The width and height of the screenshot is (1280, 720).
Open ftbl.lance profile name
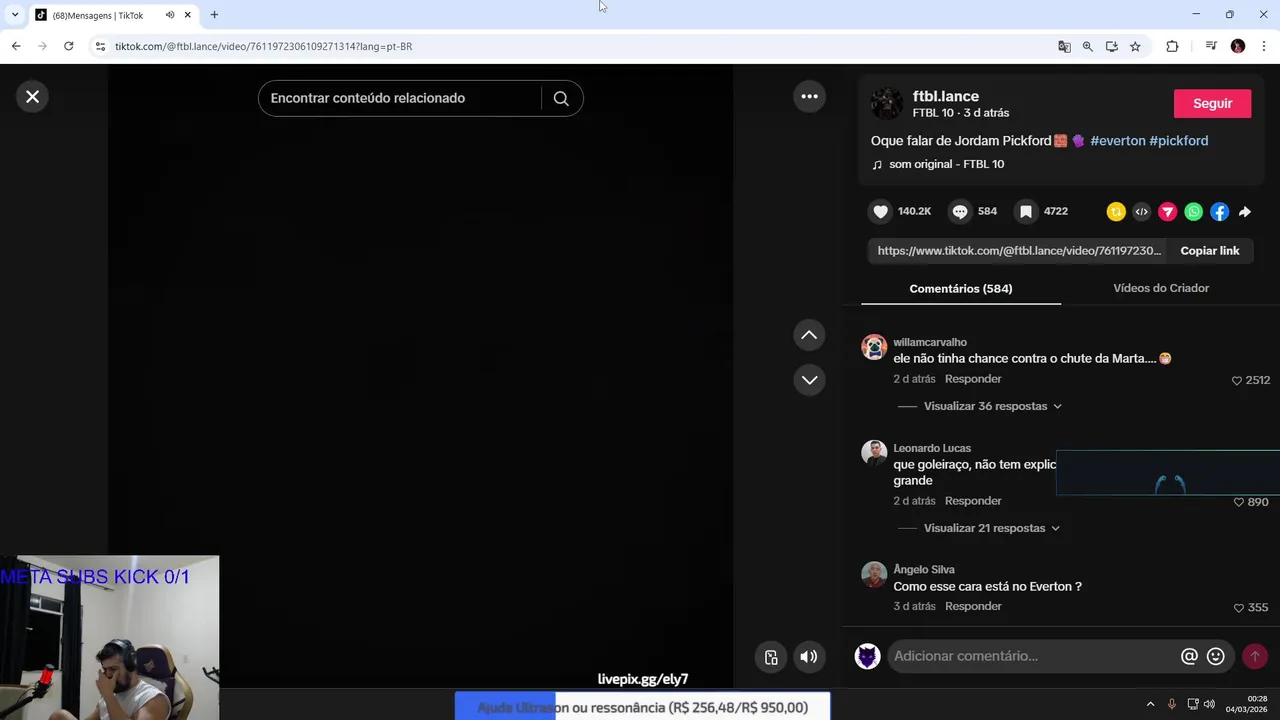click(945, 96)
